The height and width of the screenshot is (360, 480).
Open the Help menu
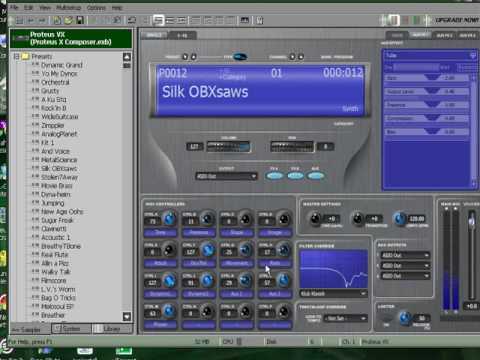click(x=117, y=7)
